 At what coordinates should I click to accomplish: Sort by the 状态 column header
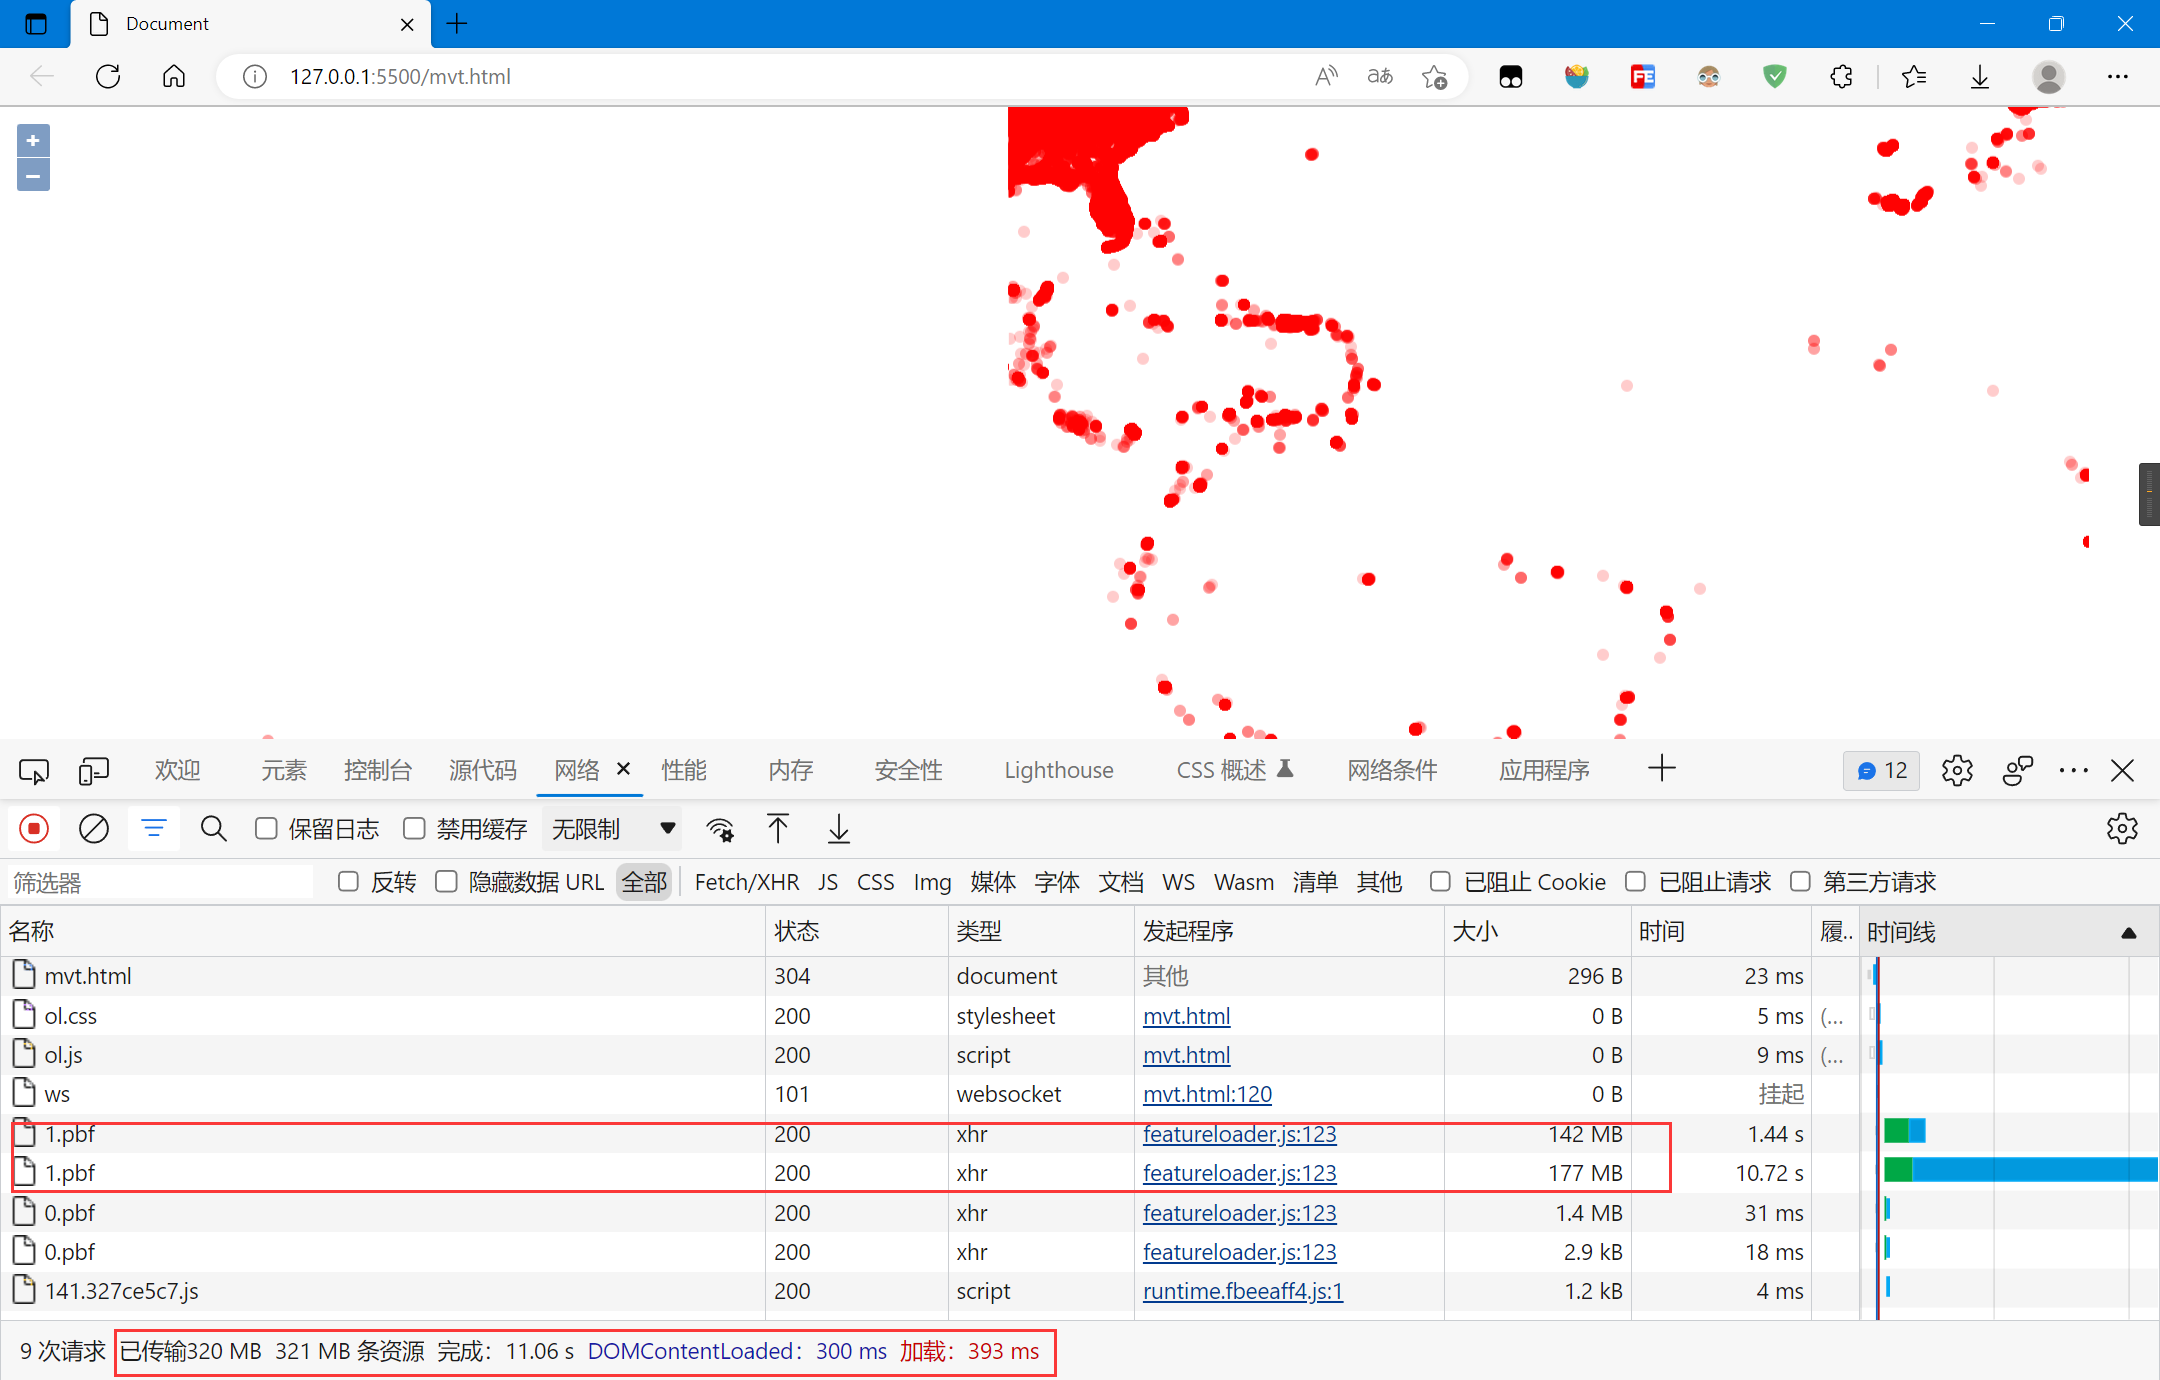click(x=857, y=932)
